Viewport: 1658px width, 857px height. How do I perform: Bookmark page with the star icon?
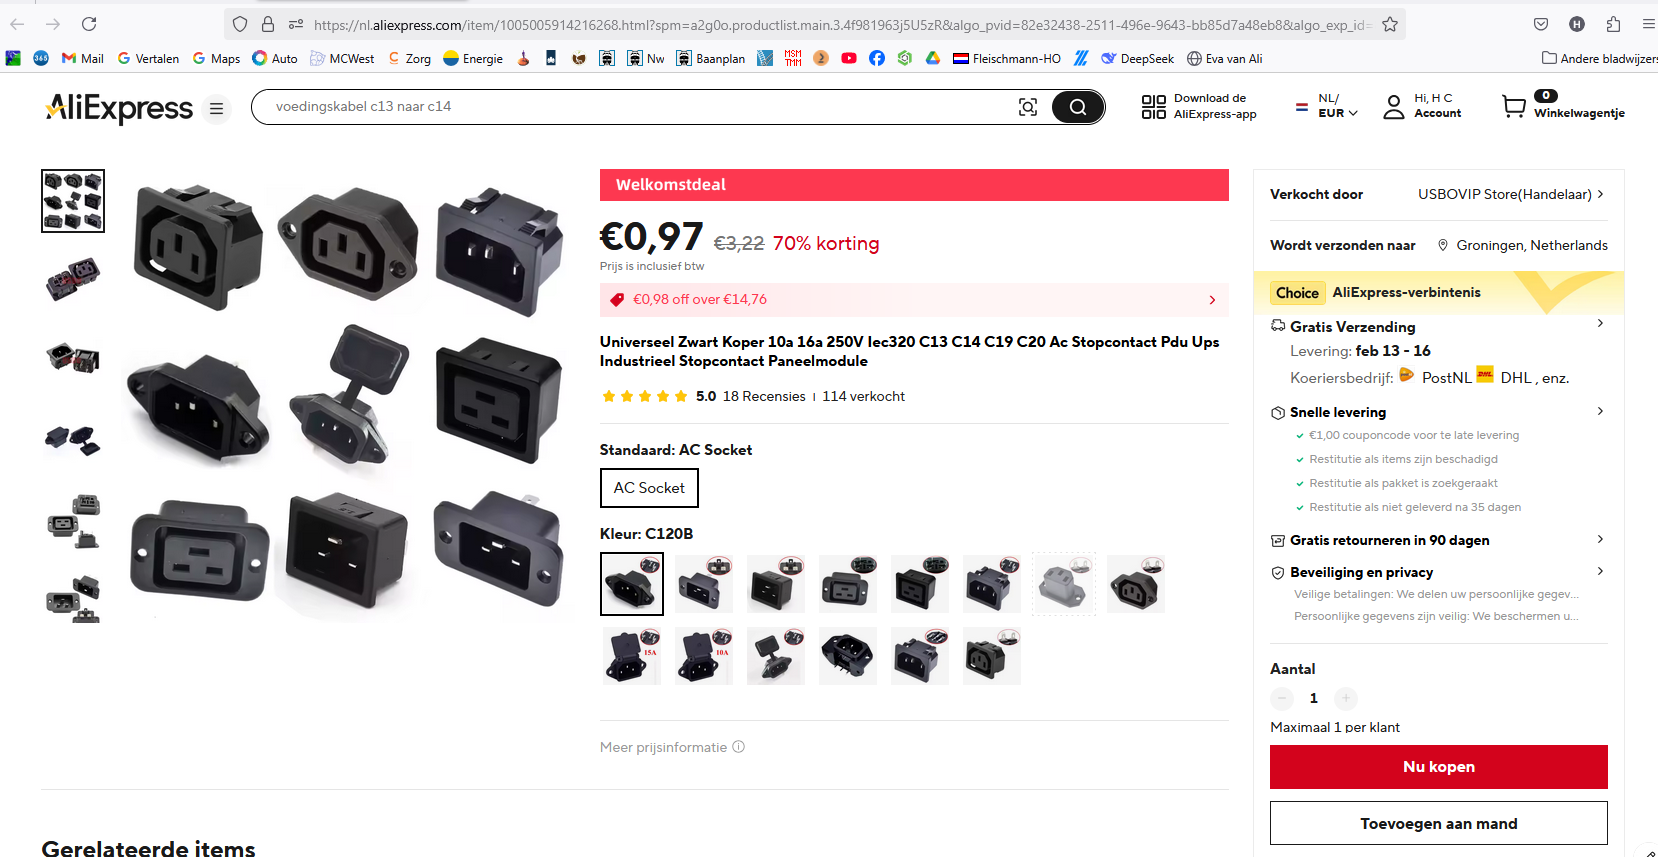pyautogui.click(x=1390, y=24)
